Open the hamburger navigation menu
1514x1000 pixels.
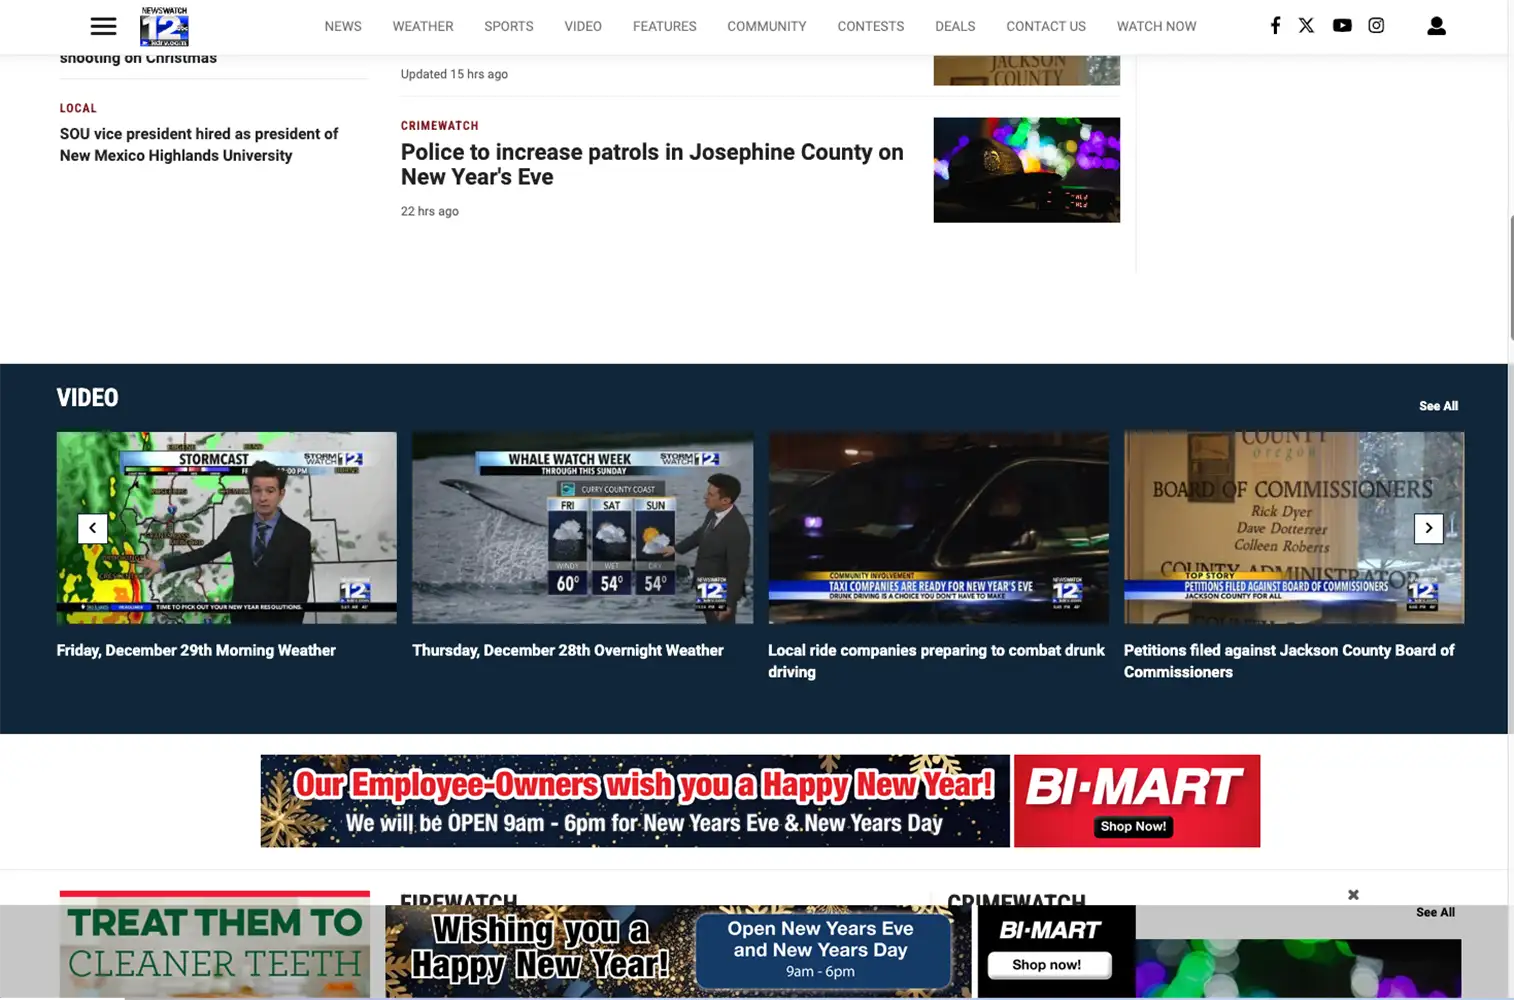103,26
